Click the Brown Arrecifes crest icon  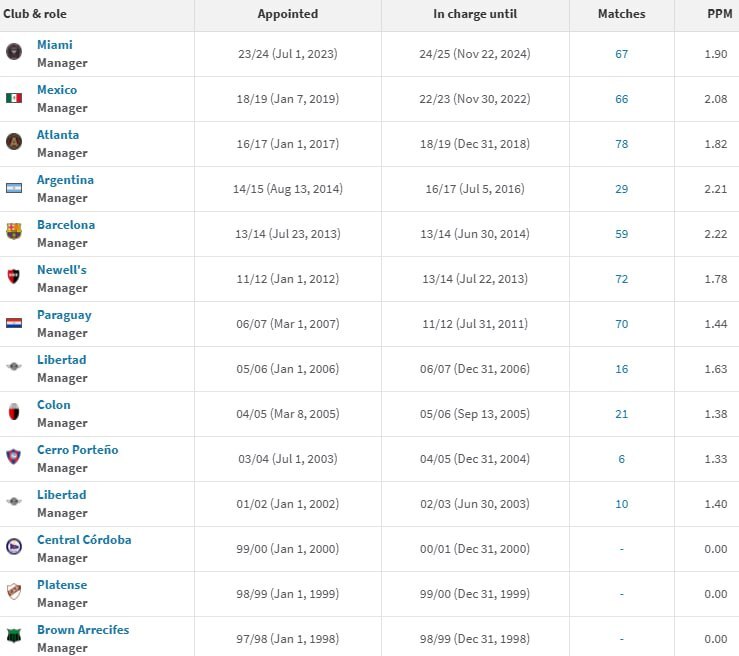point(14,637)
